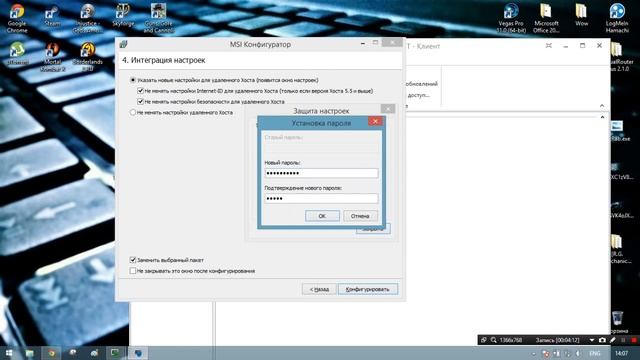Stop recording with red square button
Image resolution: width=640 pixels, height=360 pixels.
click(x=634, y=340)
